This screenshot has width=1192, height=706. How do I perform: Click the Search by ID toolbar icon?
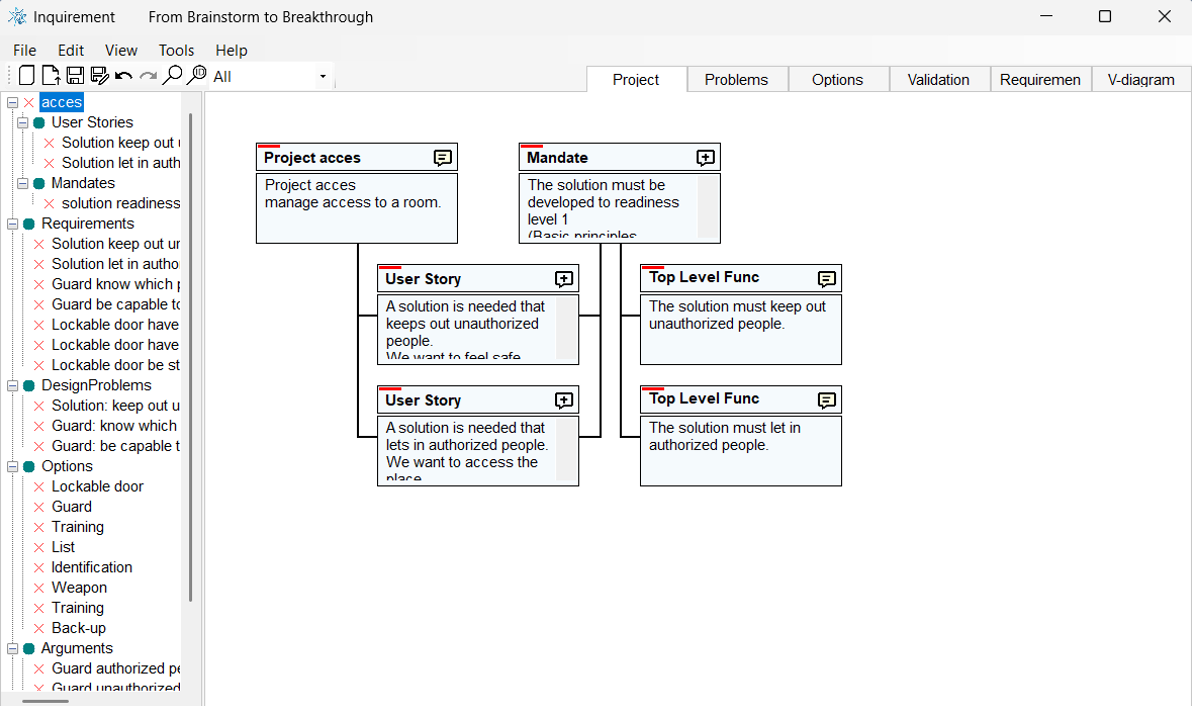point(197,76)
